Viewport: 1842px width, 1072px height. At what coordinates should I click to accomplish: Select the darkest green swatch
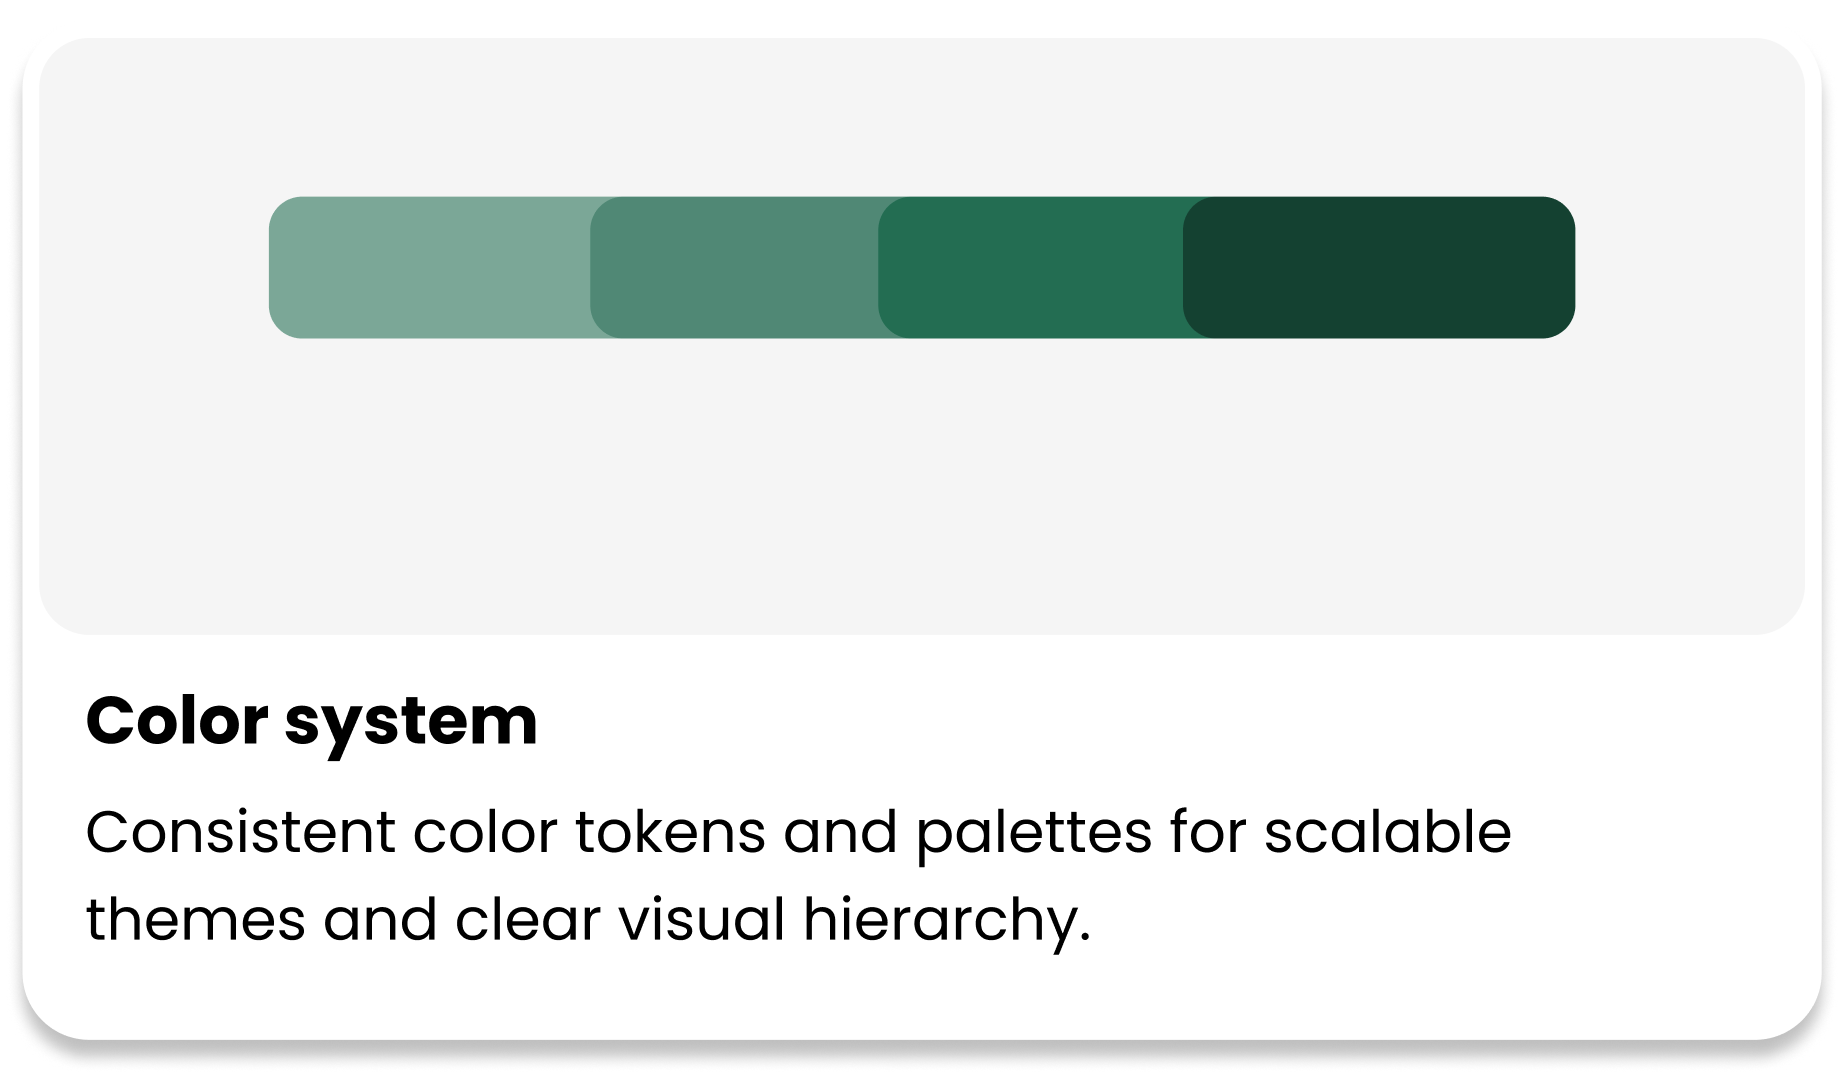[1379, 267]
